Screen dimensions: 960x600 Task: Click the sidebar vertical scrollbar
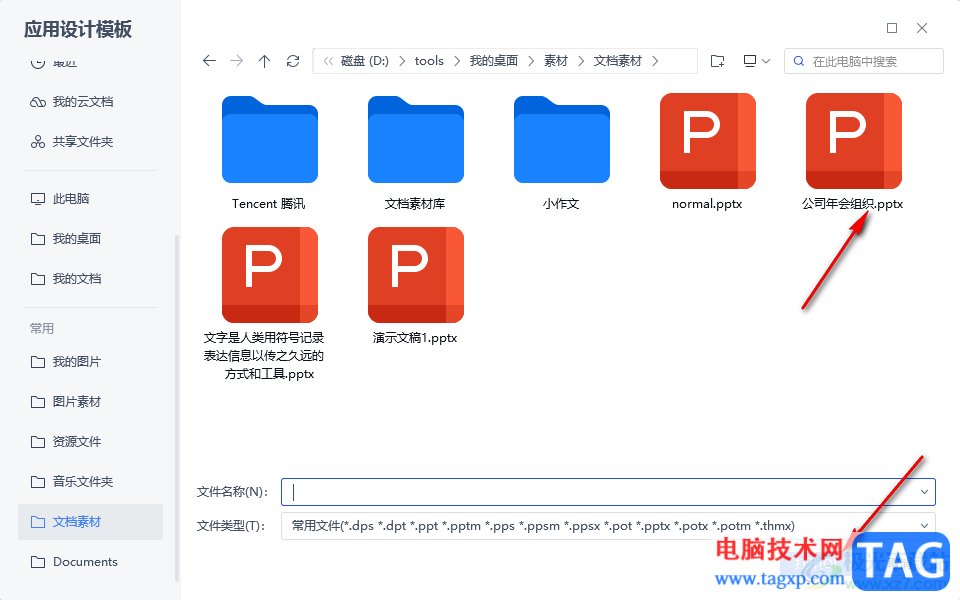tap(177, 407)
